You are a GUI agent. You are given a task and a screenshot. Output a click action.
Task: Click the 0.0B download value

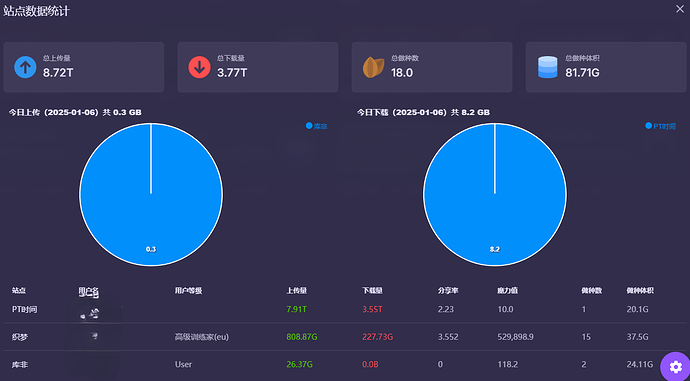(370, 365)
